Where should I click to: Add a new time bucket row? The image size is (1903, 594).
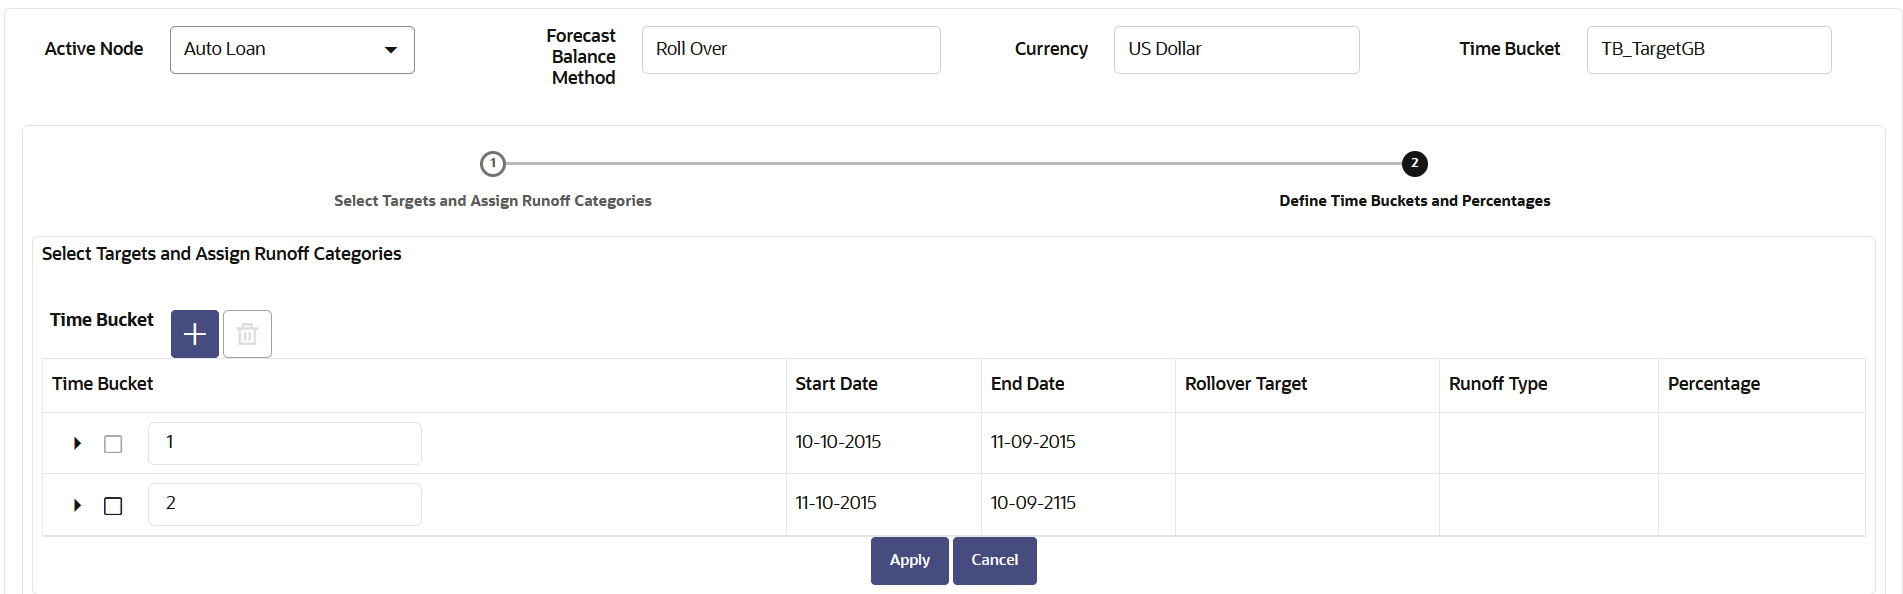195,334
